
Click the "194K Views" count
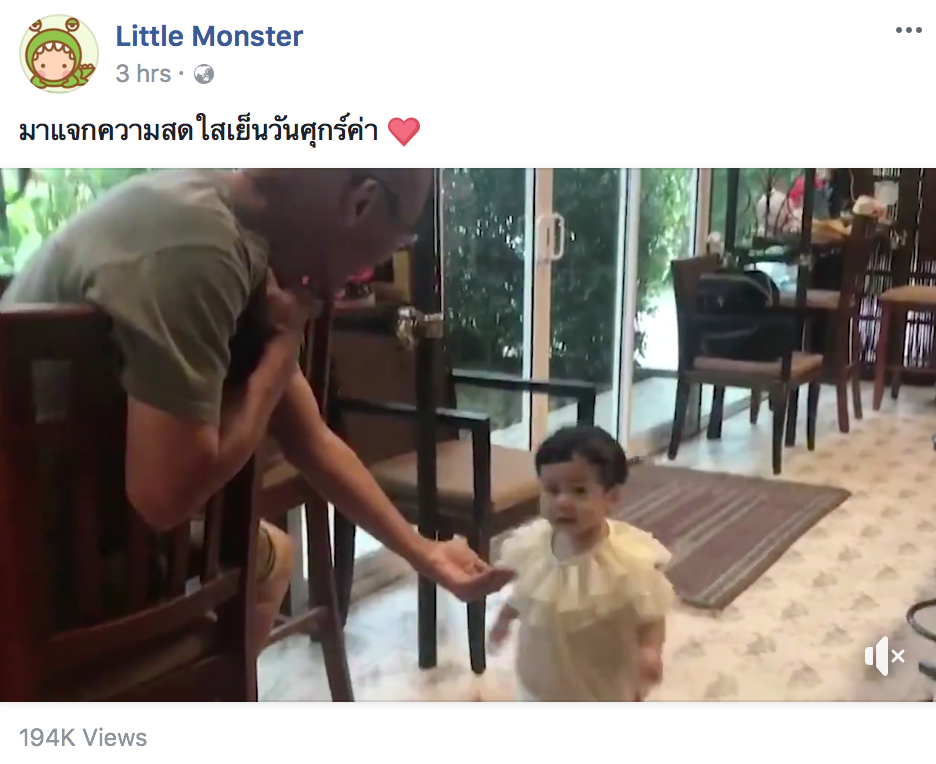[x=83, y=738]
